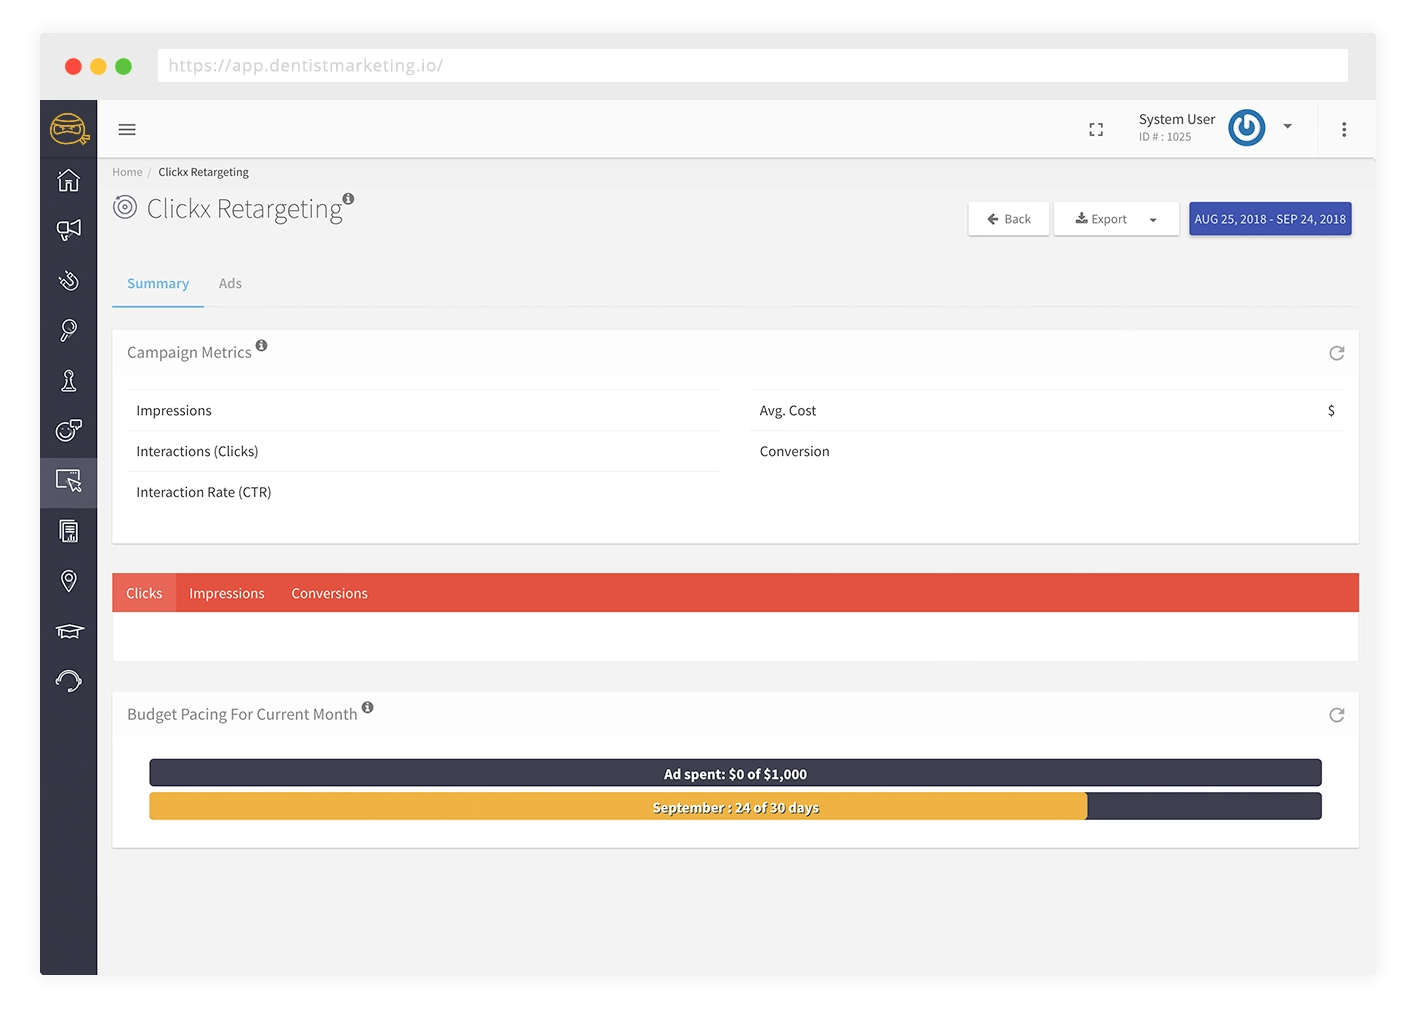
Task: Click the target icon beside page title
Action: 125,207
